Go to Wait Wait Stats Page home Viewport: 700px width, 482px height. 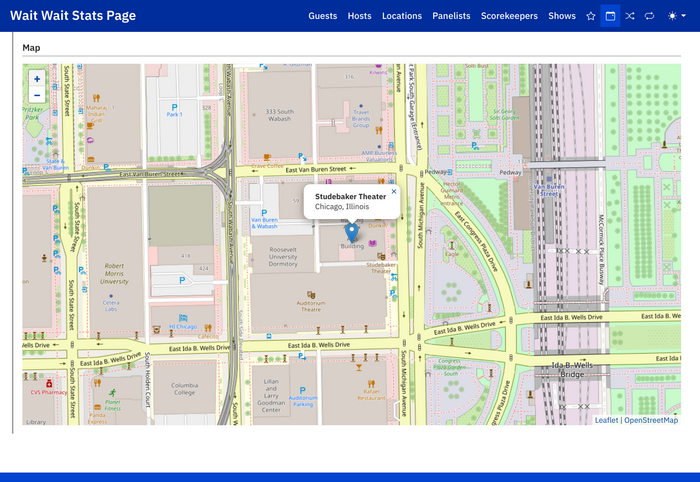click(x=73, y=16)
